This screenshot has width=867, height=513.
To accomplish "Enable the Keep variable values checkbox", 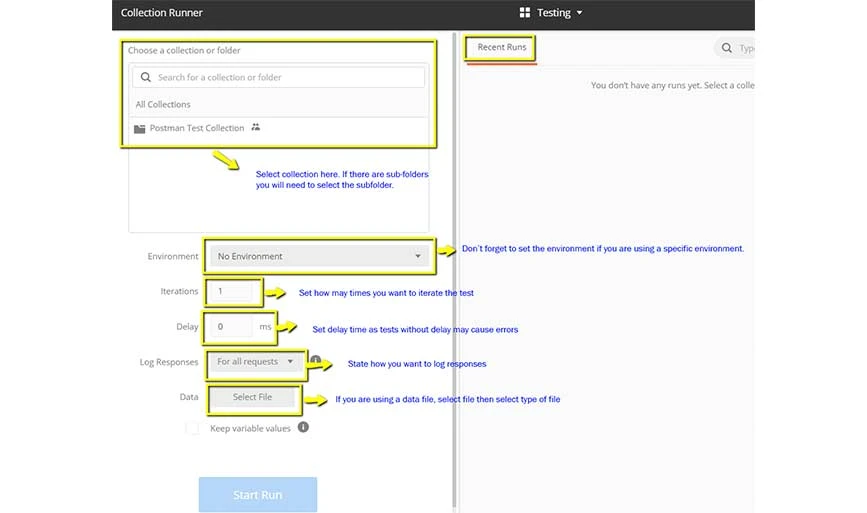I will pos(192,428).
